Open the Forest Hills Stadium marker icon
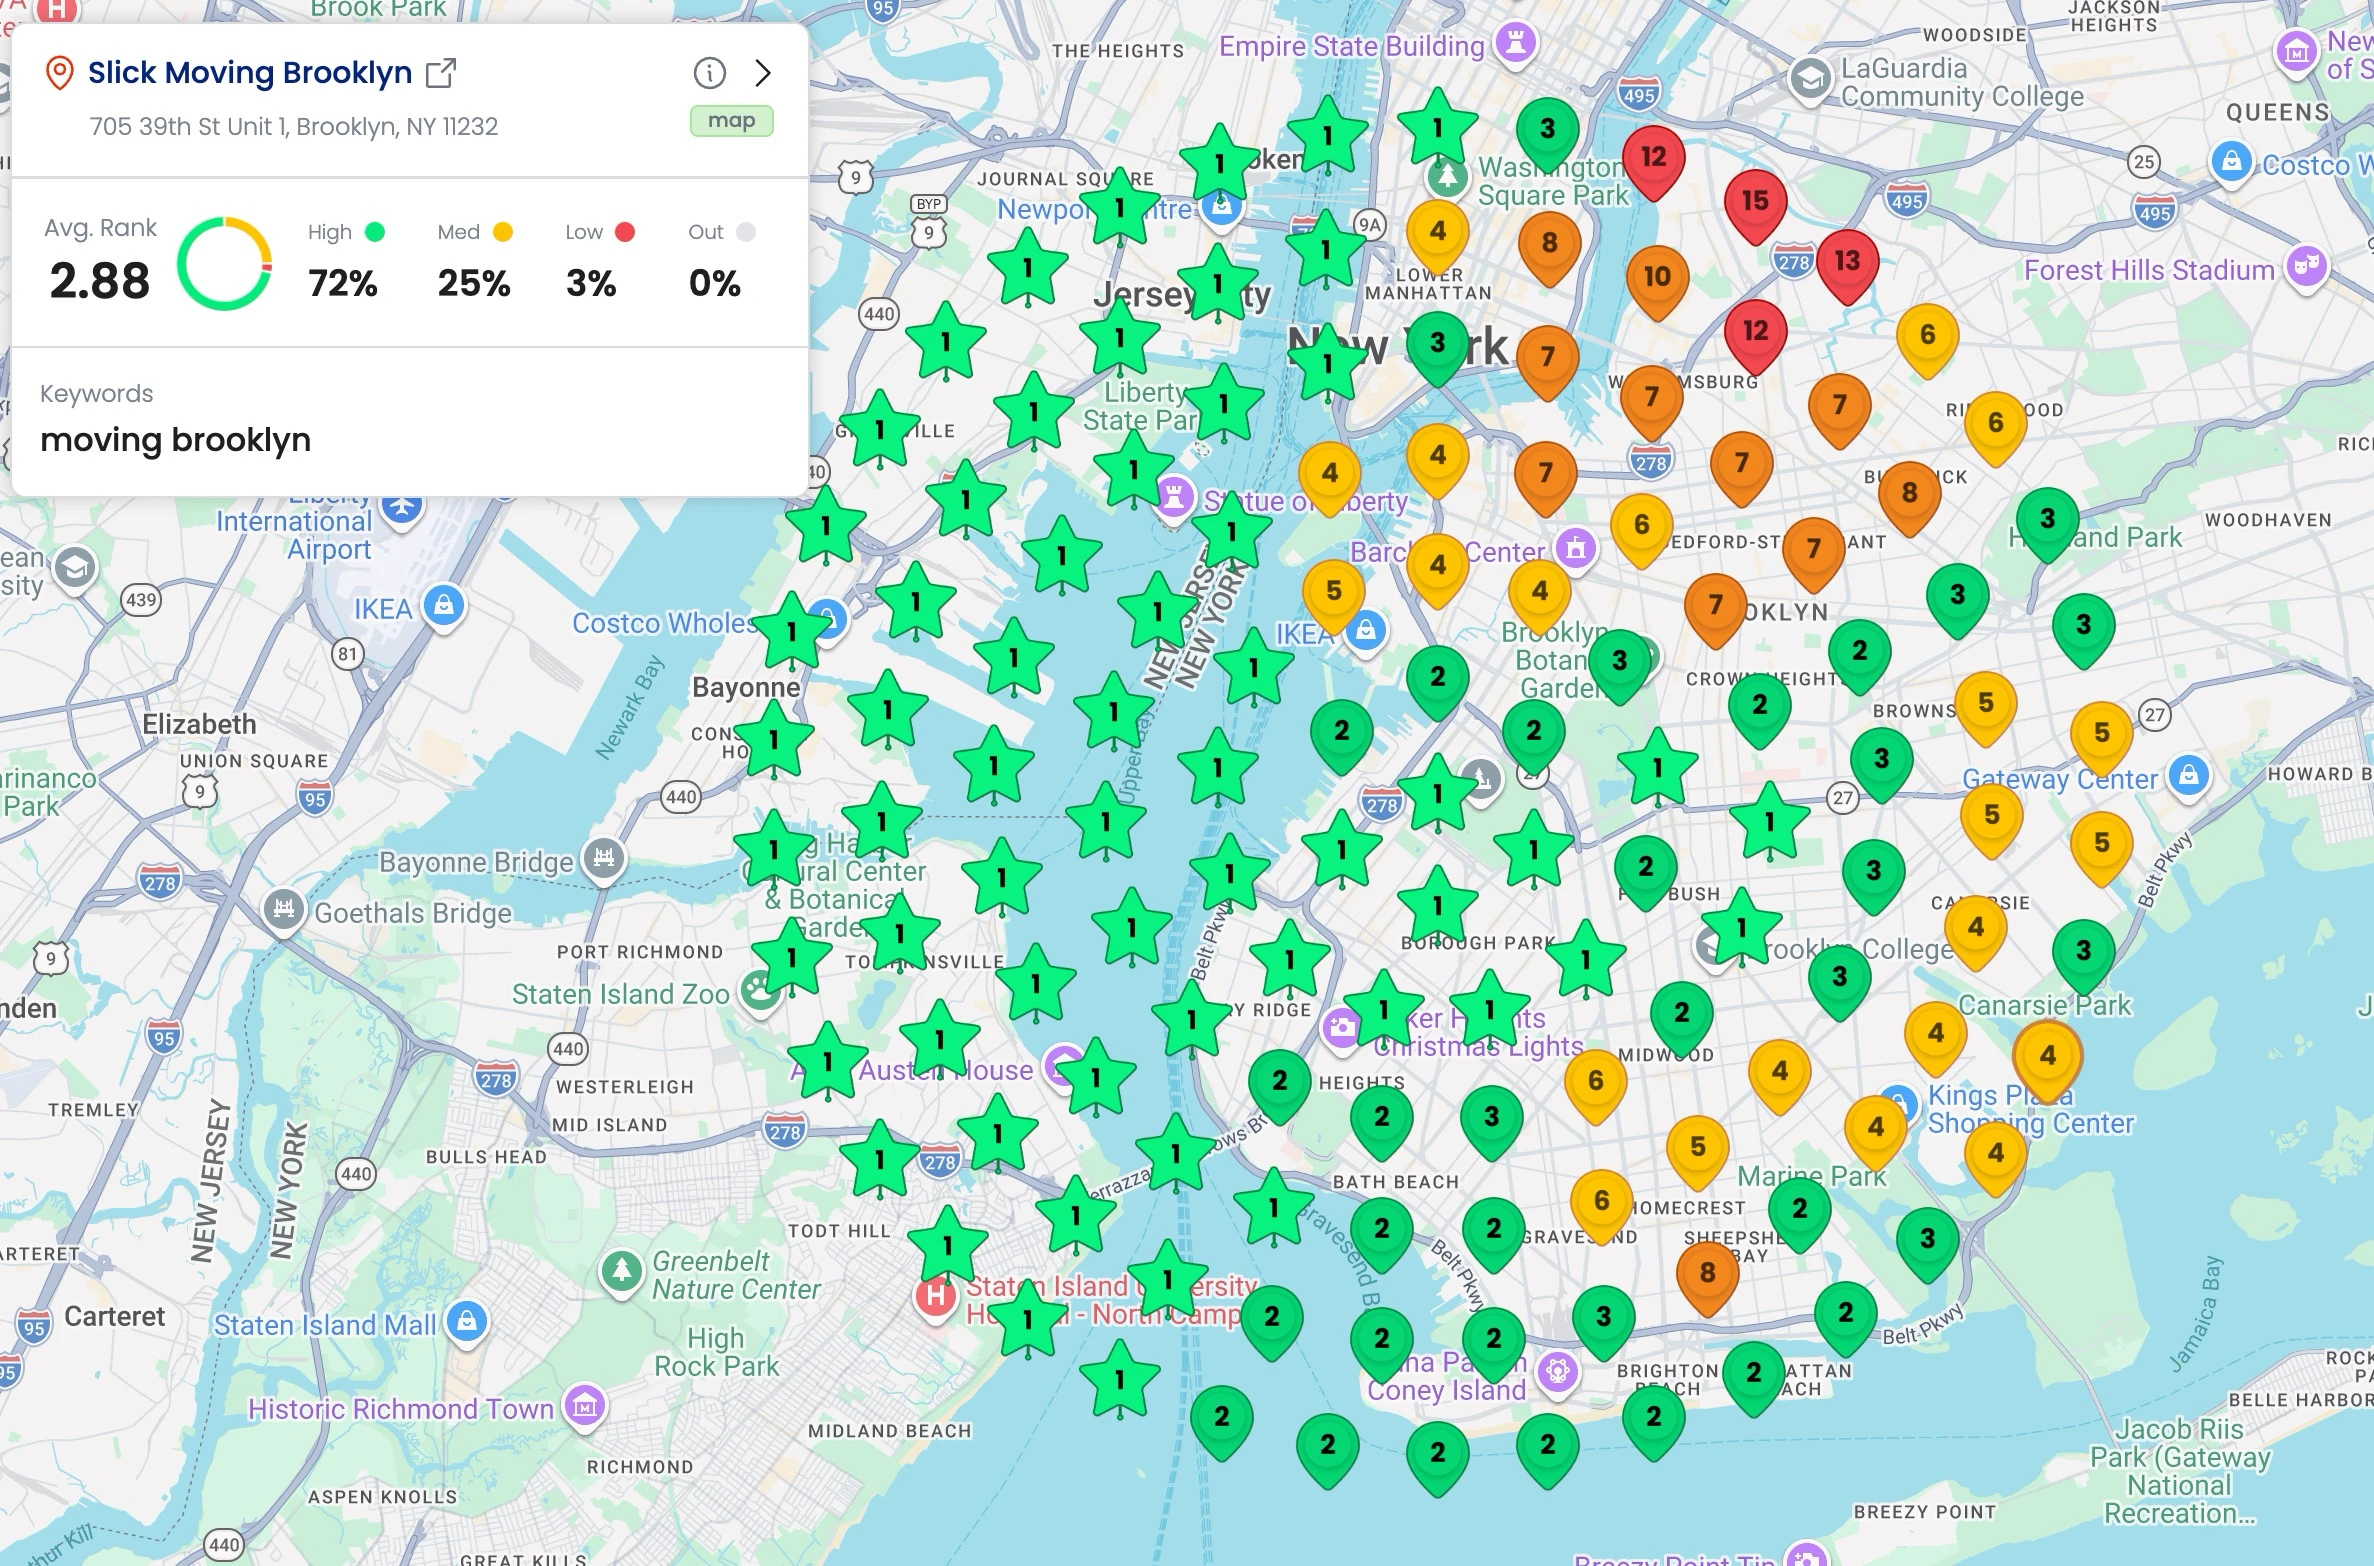The image size is (2374, 1566). tap(2307, 266)
